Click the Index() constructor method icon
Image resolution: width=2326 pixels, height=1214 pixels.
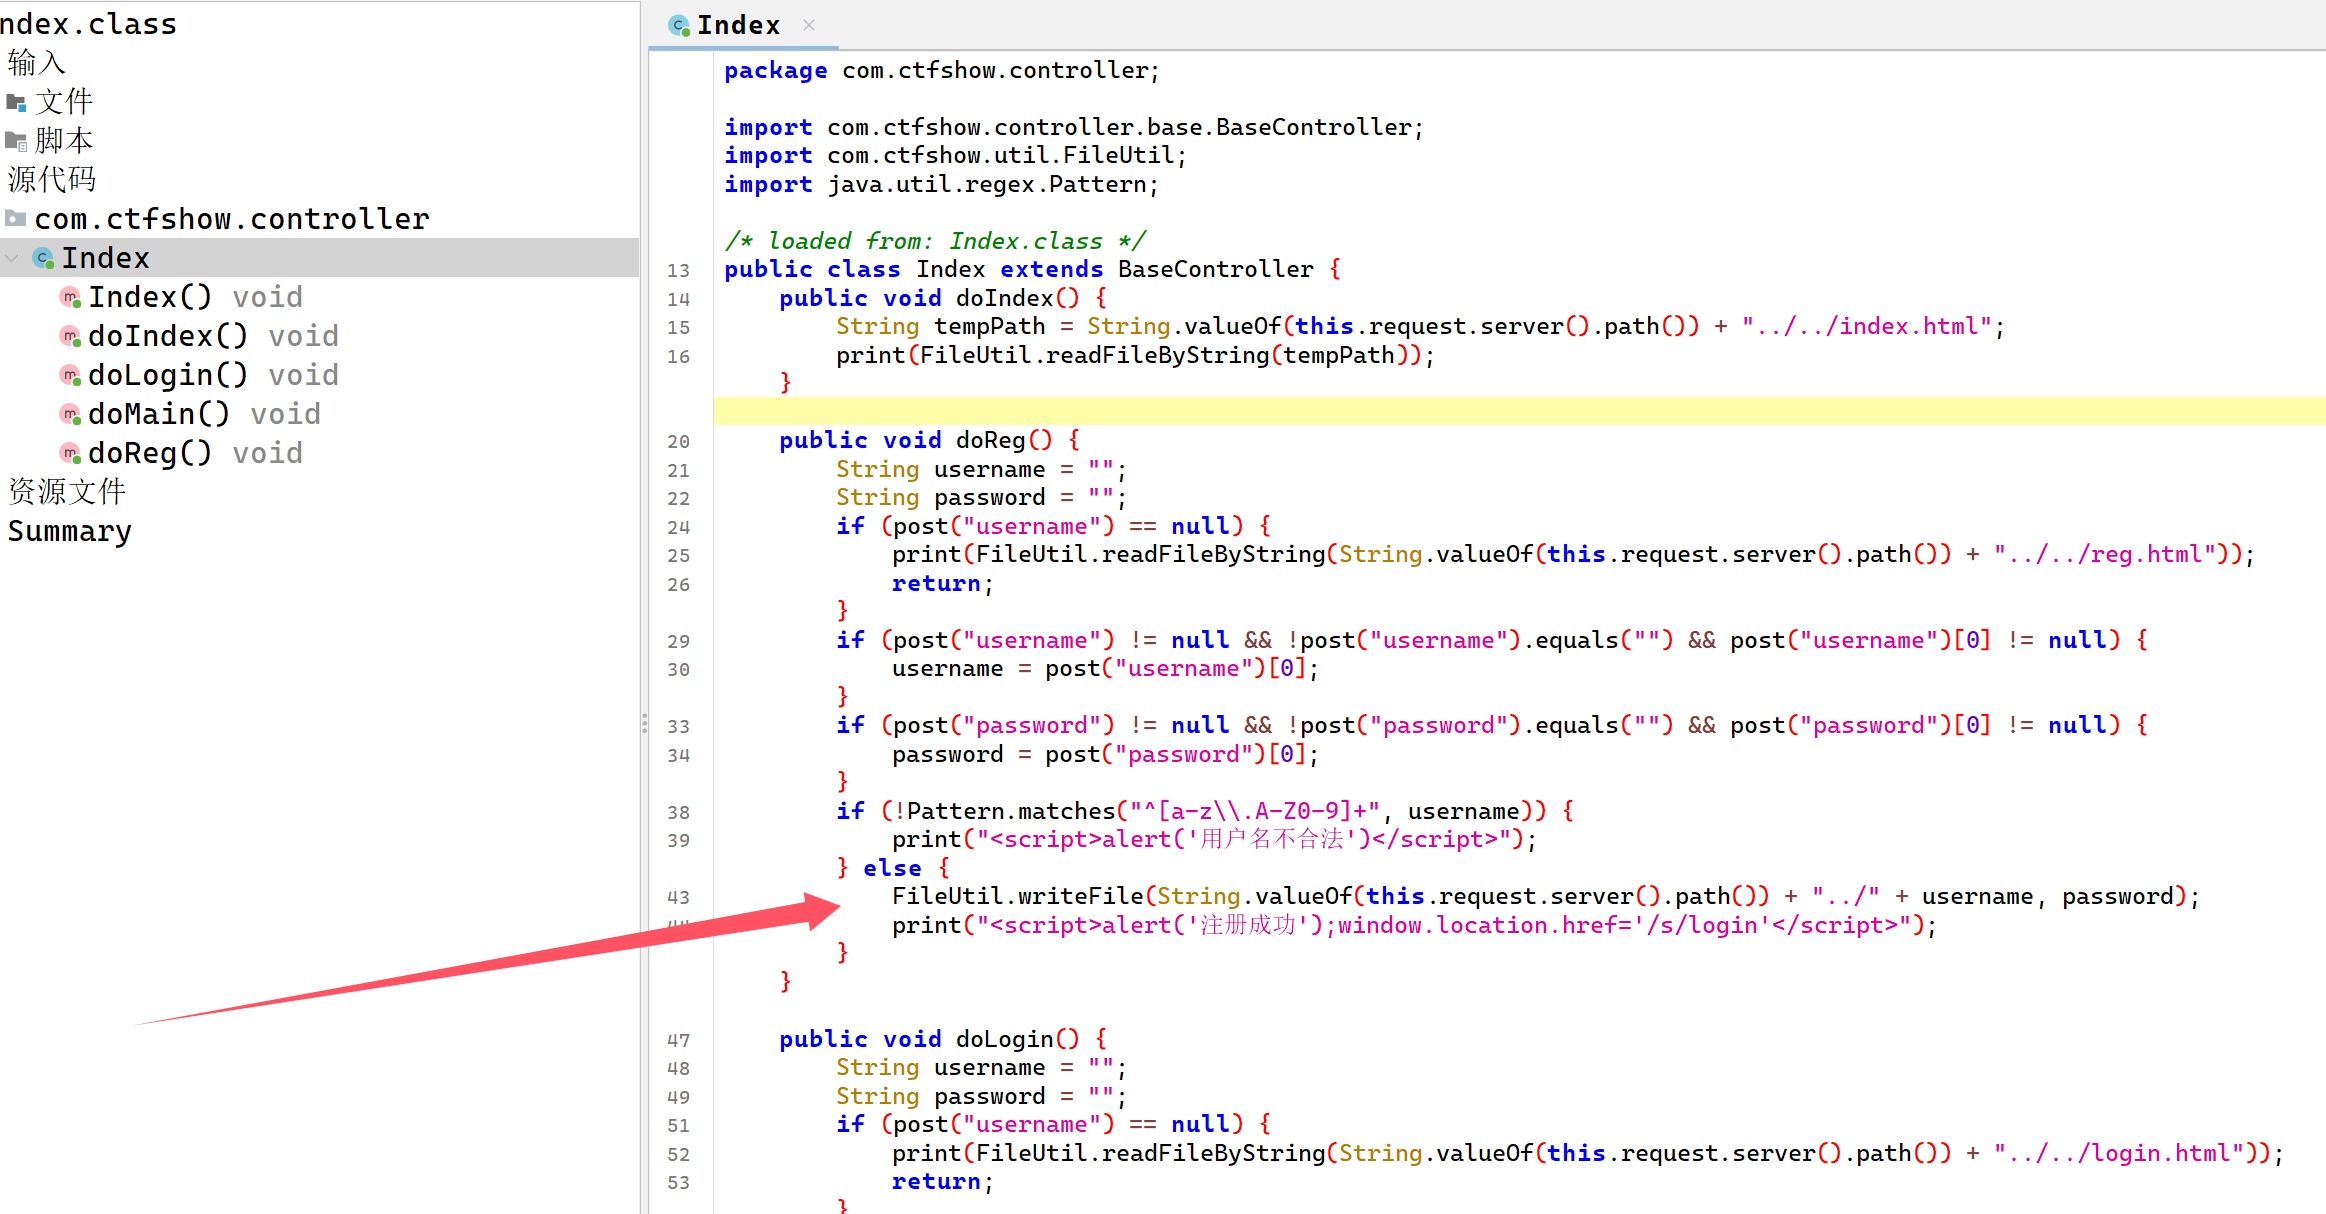pos(70,298)
